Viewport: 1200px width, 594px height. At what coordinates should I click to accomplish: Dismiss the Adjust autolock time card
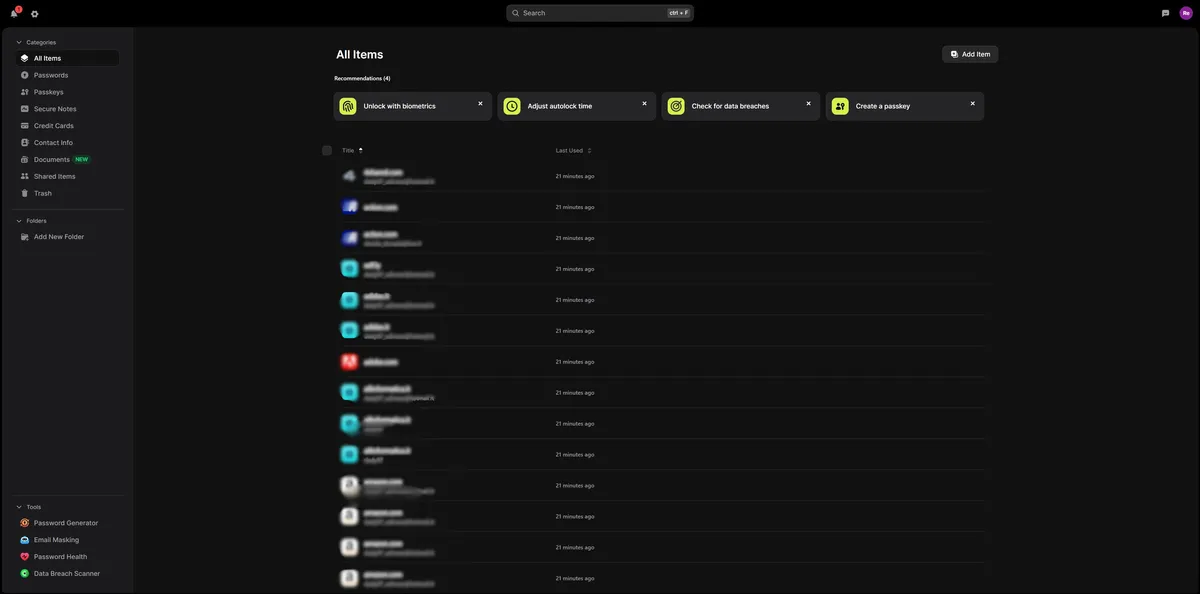pyautogui.click(x=644, y=103)
